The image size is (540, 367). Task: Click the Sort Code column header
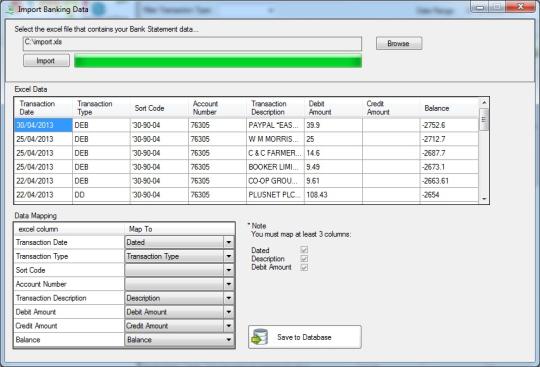159,108
